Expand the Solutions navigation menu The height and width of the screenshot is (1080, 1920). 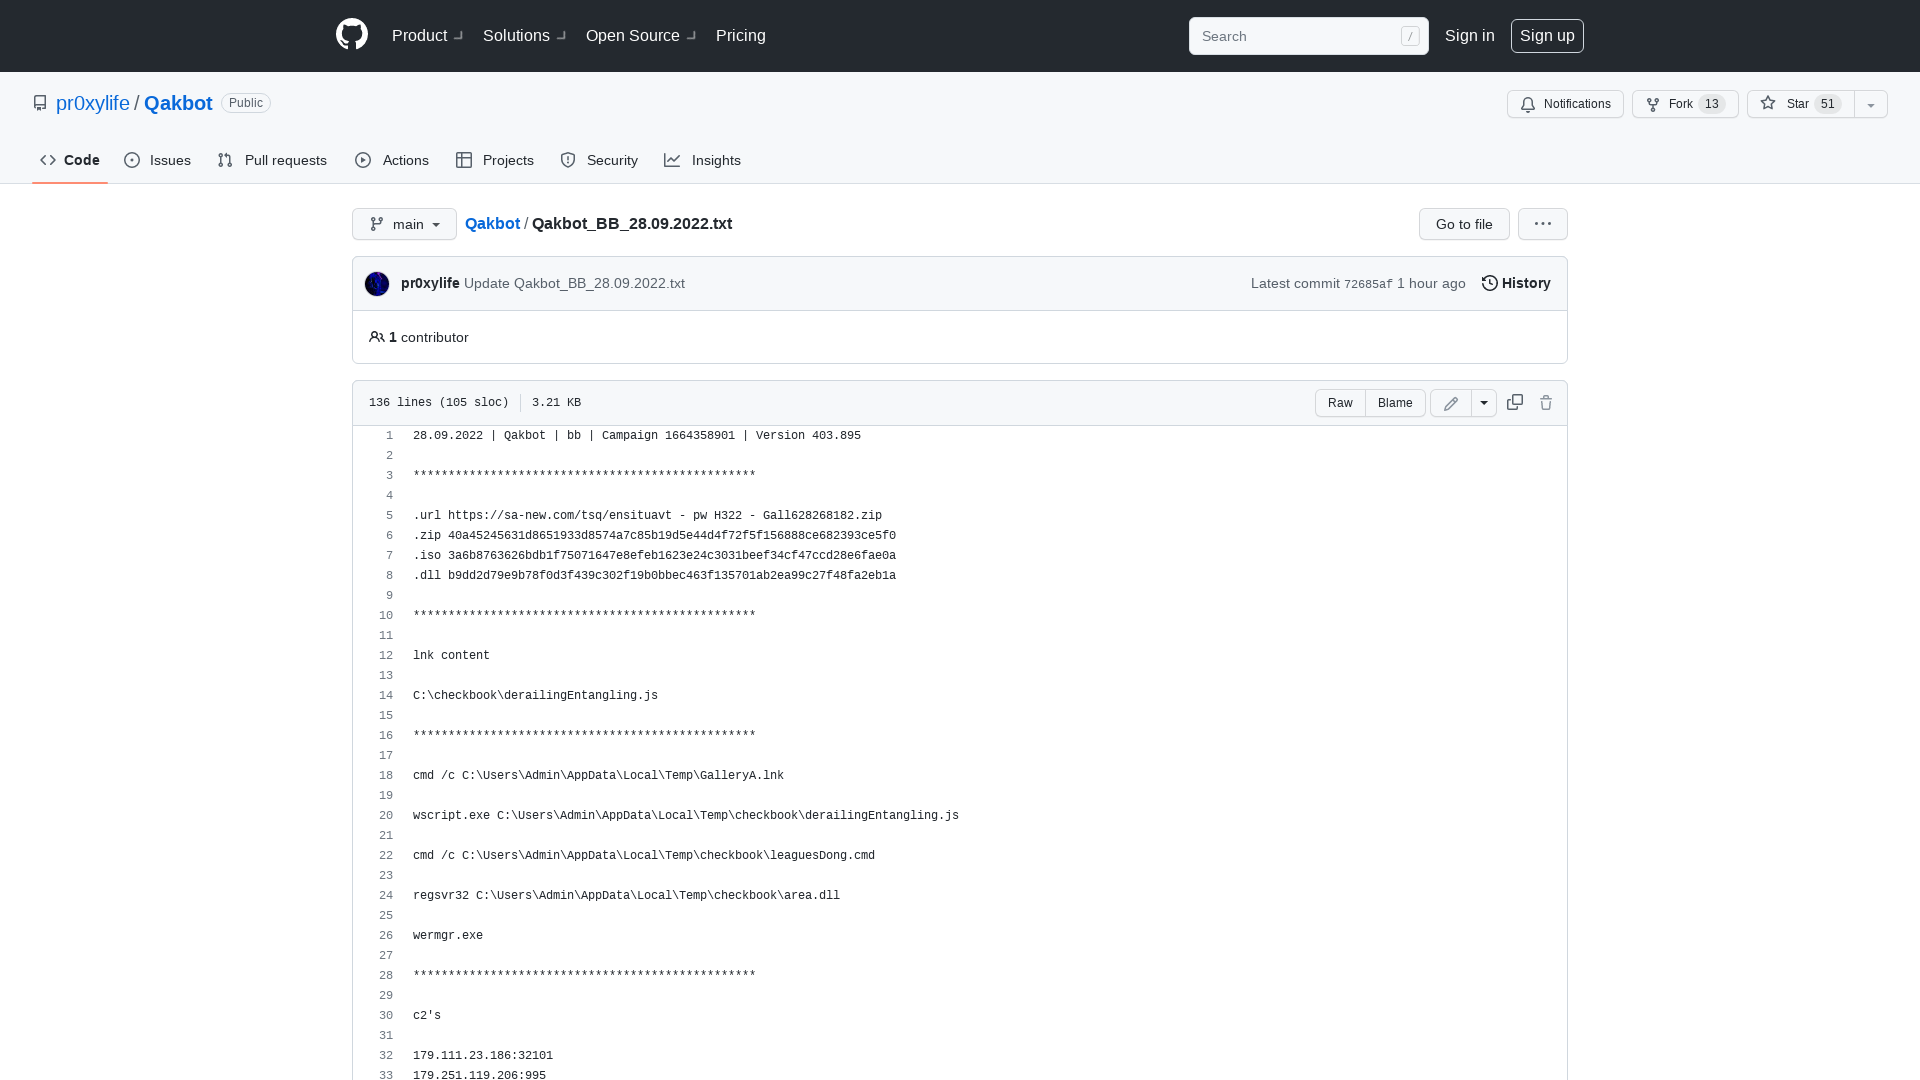point(522,35)
